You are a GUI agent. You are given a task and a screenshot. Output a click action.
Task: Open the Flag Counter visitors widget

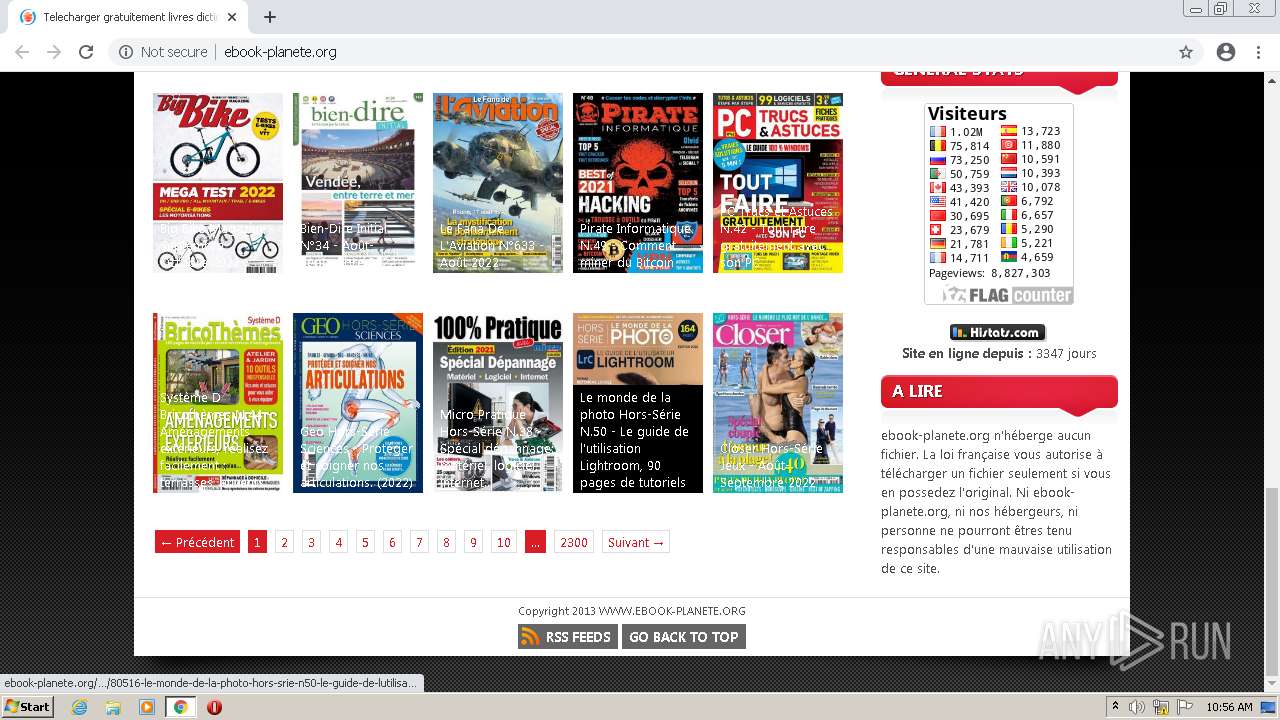point(999,204)
